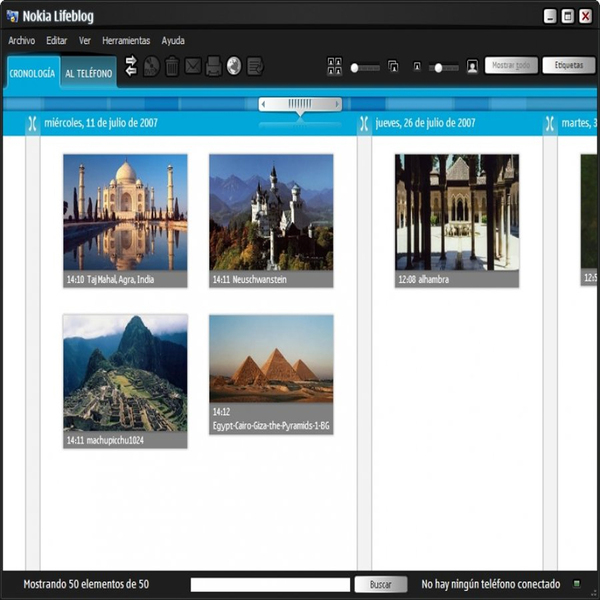Viewport: 600px width, 600px height.
Task: Collapse the jueves, 26 de julio column
Action: point(364,123)
